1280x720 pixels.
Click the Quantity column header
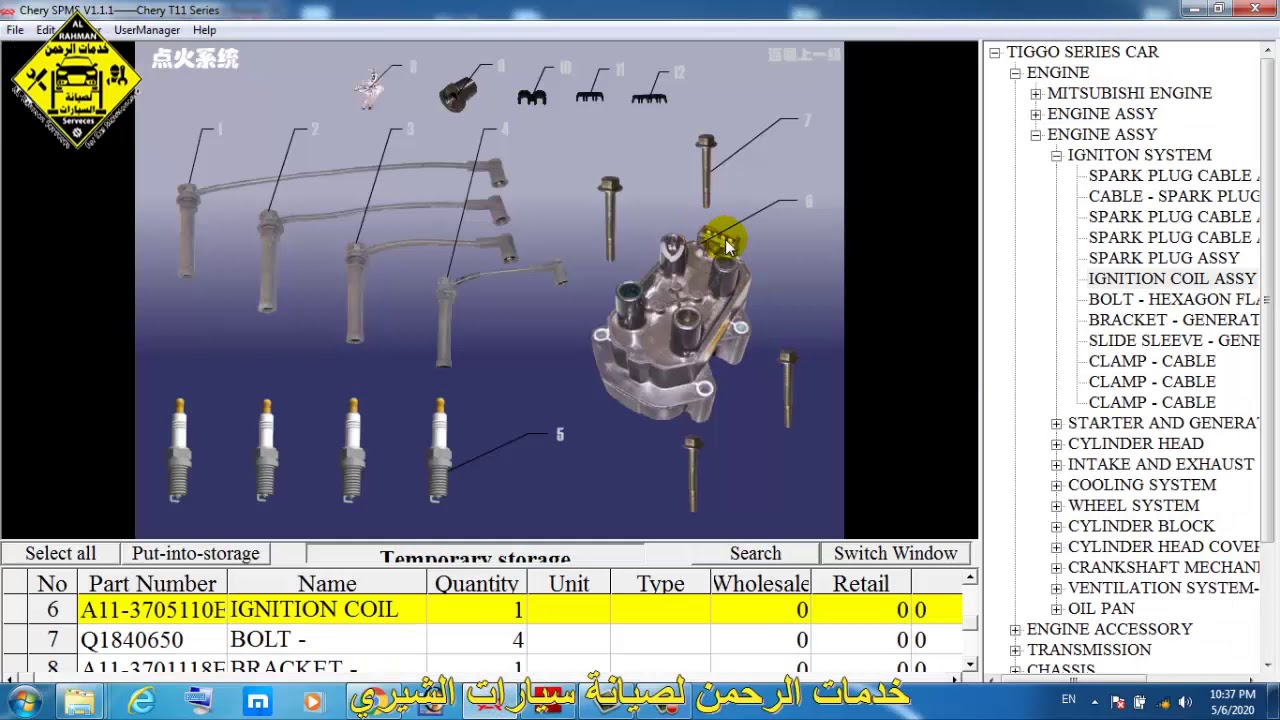click(477, 583)
